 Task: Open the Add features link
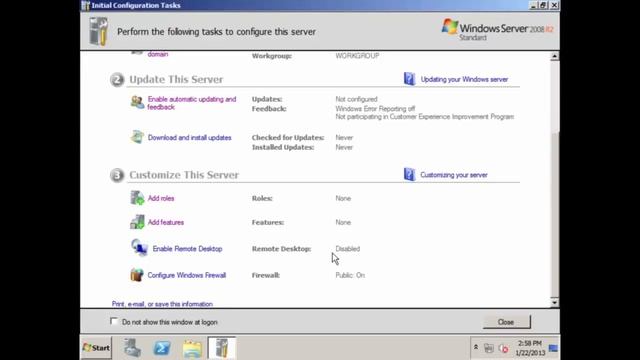[x=166, y=222]
